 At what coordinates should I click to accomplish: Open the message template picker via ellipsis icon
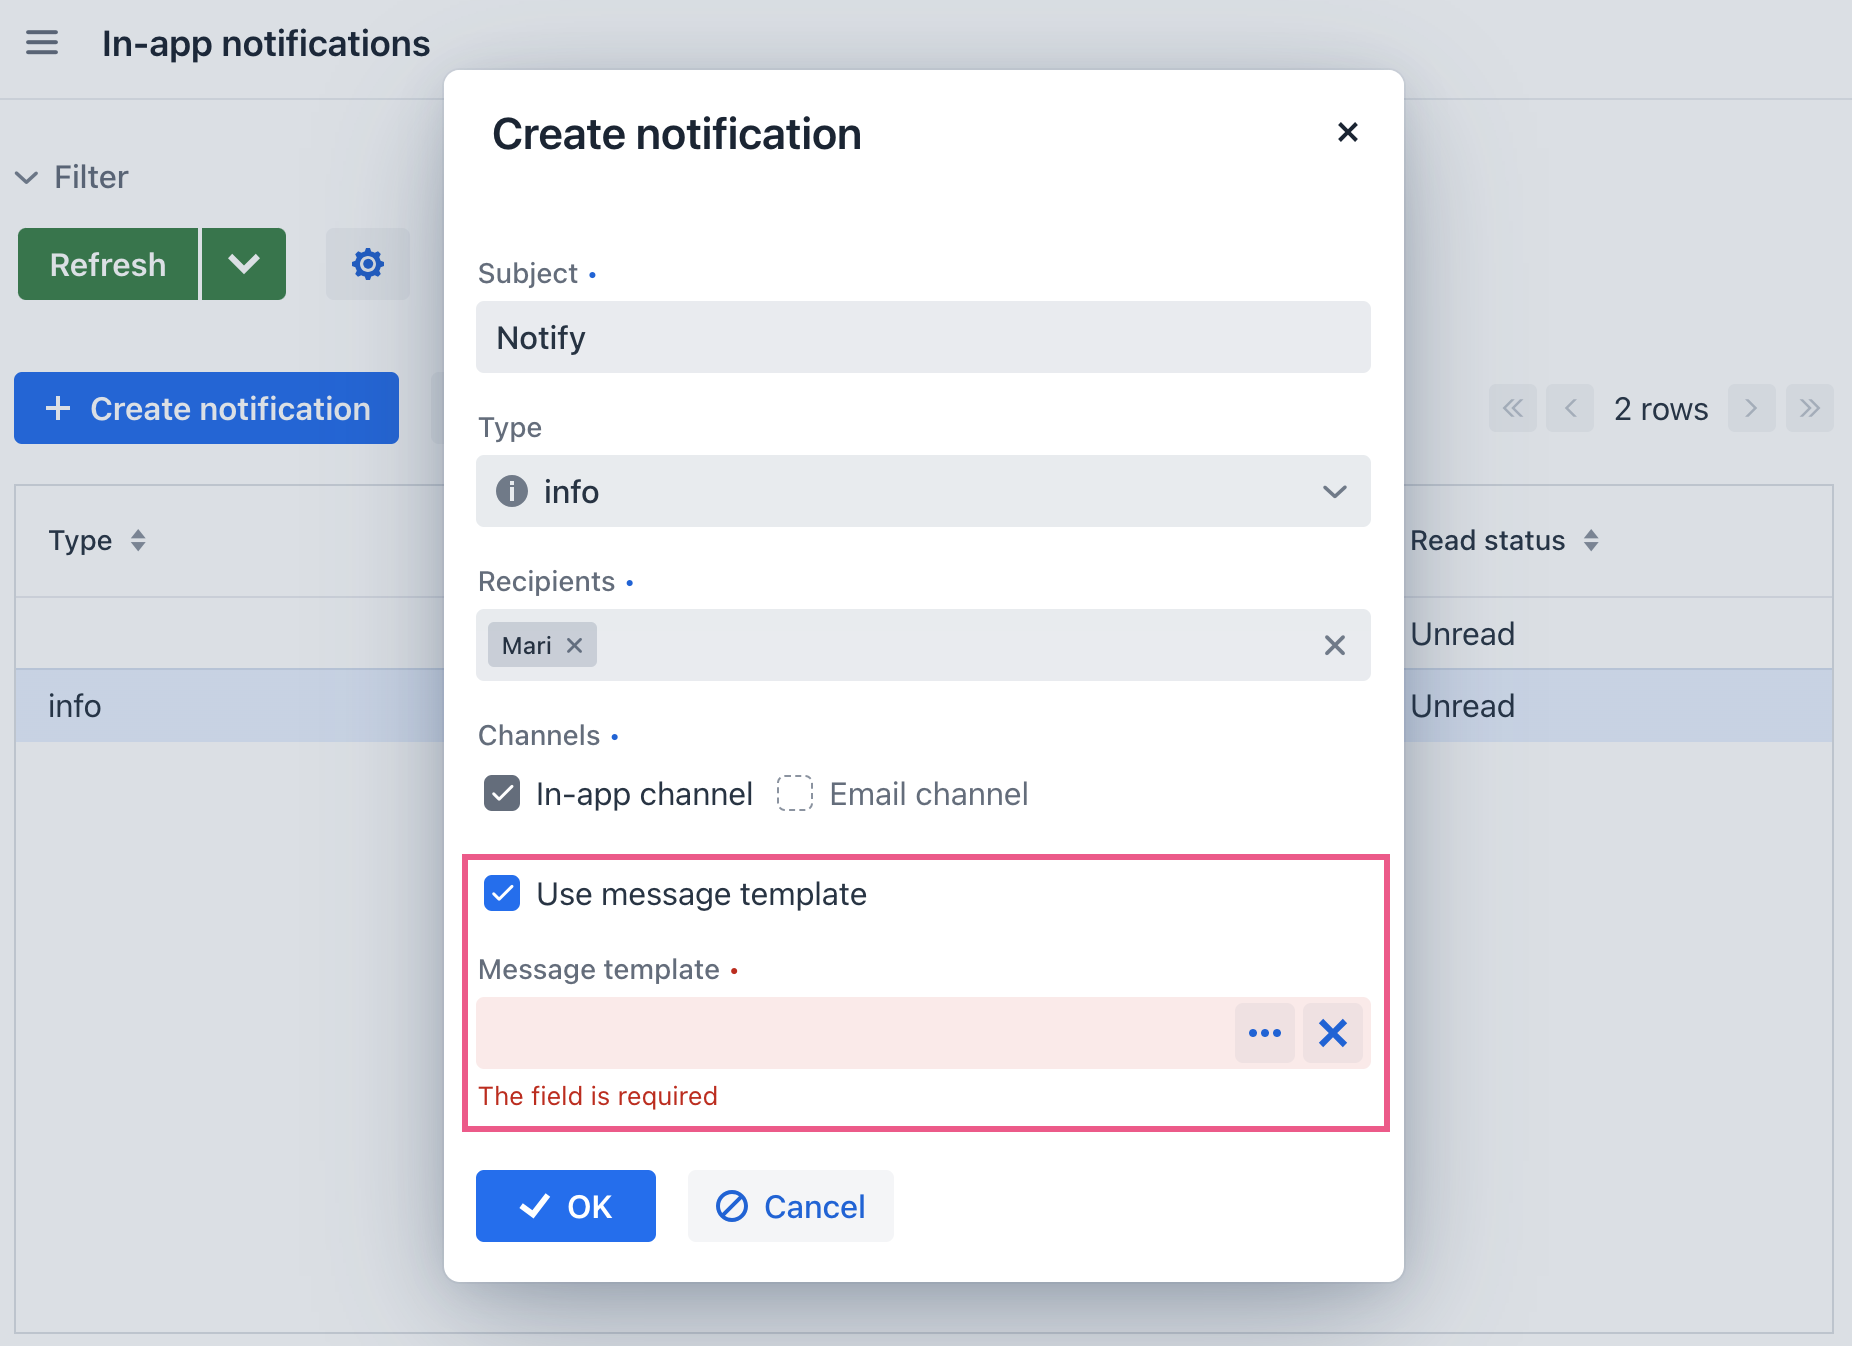click(x=1265, y=1033)
